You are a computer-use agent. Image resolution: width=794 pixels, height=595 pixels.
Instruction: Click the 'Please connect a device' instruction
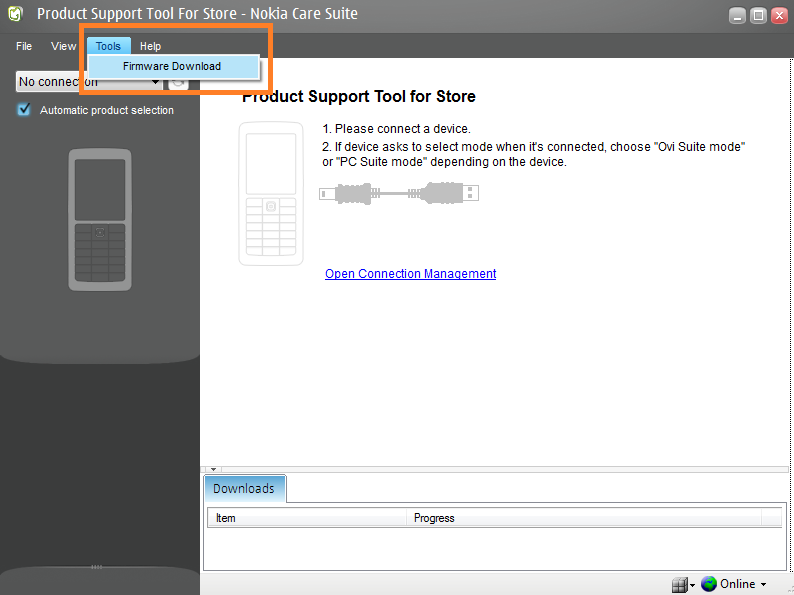396,129
